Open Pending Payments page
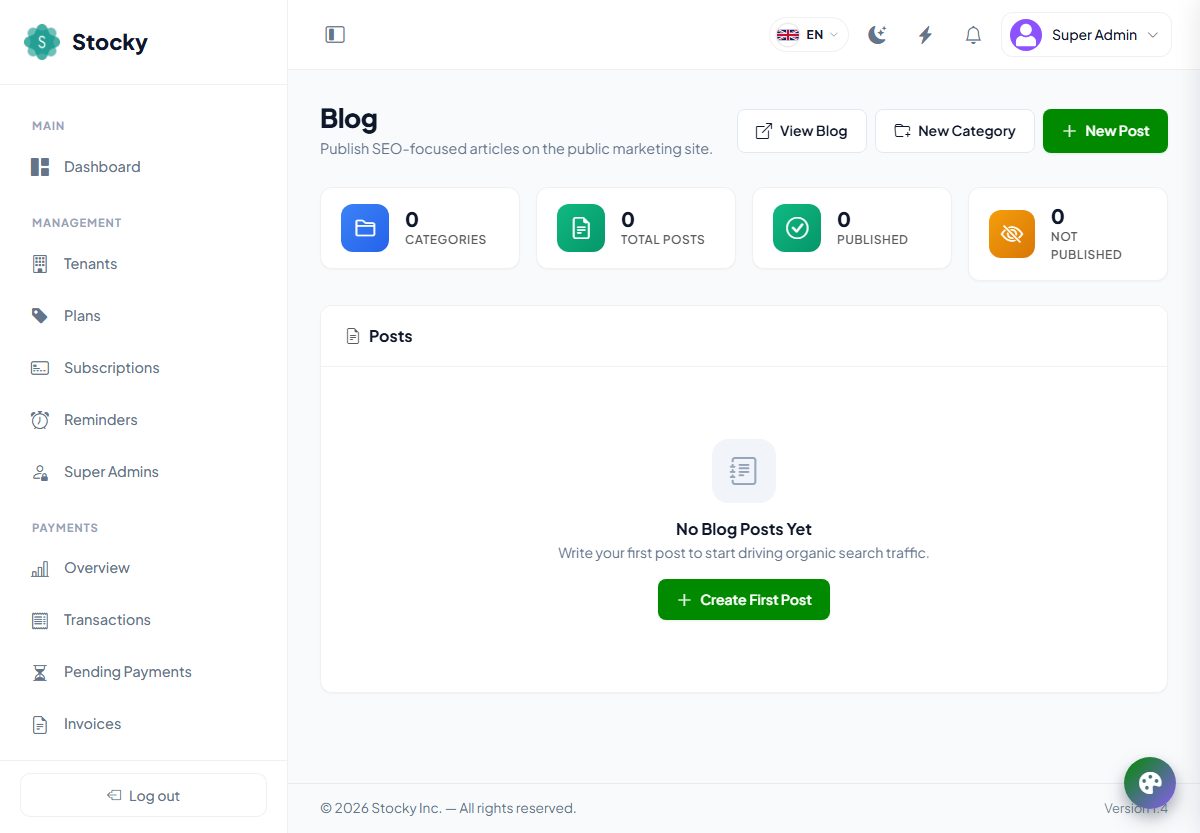The image size is (1200, 833). [x=143, y=672]
